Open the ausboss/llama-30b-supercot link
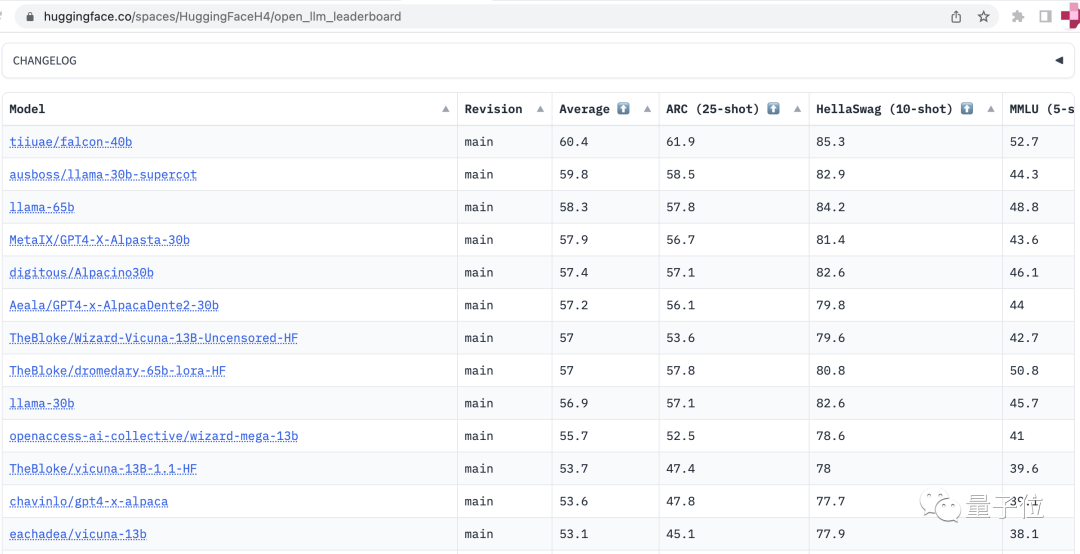This screenshot has height=554, width=1080. point(103,174)
